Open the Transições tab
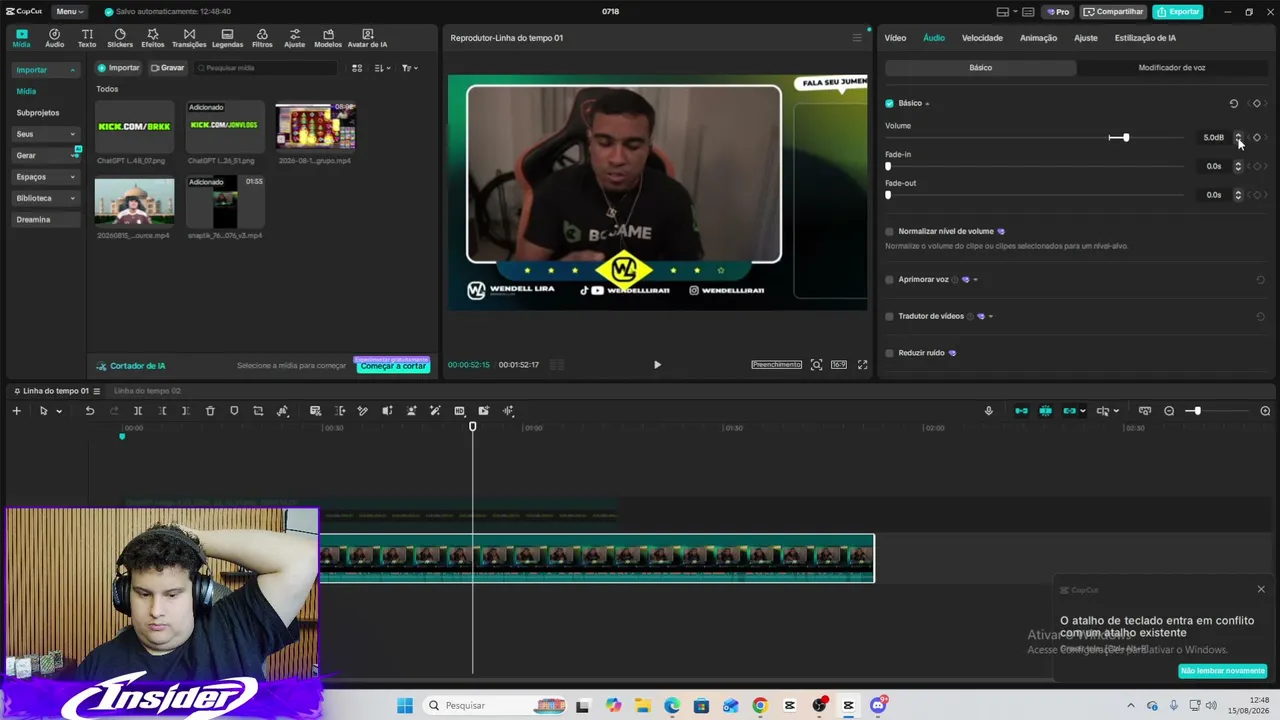The width and height of the screenshot is (1280, 720). (x=189, y=38)
